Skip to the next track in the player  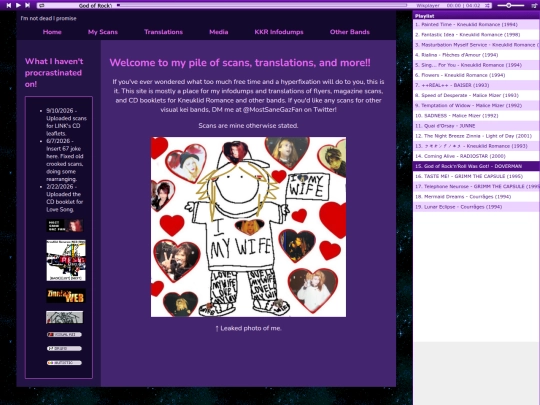[28, 5]
